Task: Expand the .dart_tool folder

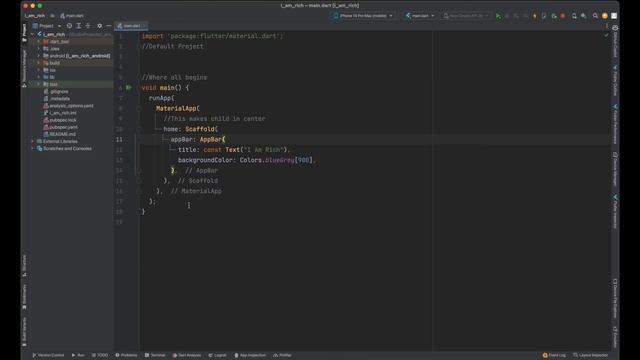Action: pyautogui.click(x=39, y=42)
